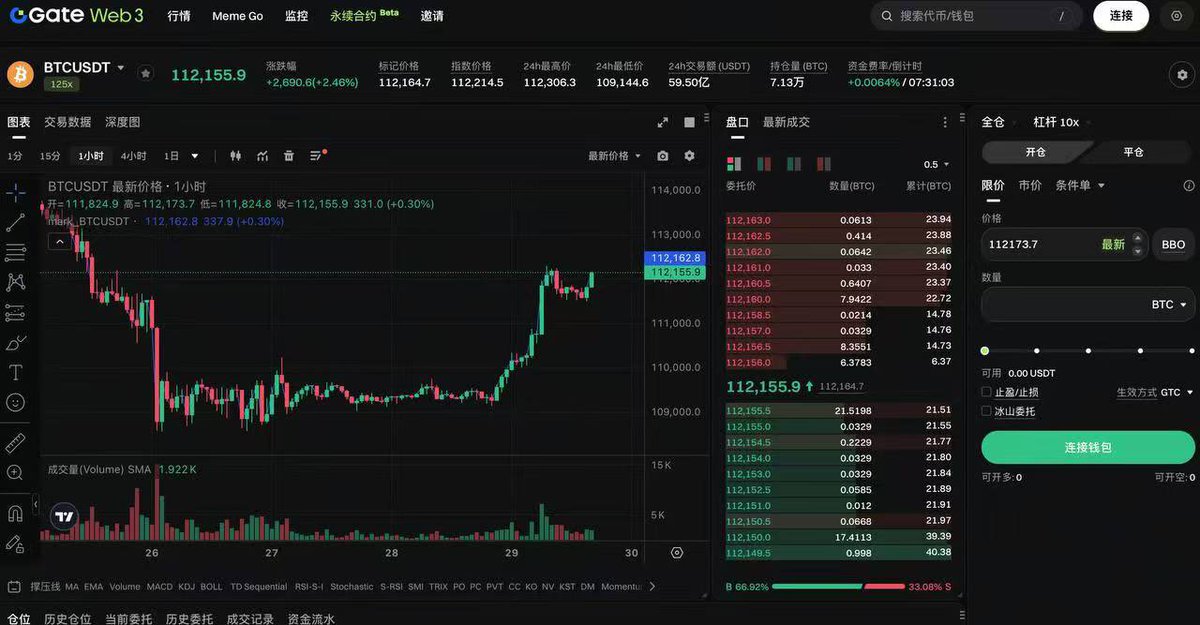Expand more timeframe options arrow
The width and height of the screenshot is (1200, 625).
(194, 156)
